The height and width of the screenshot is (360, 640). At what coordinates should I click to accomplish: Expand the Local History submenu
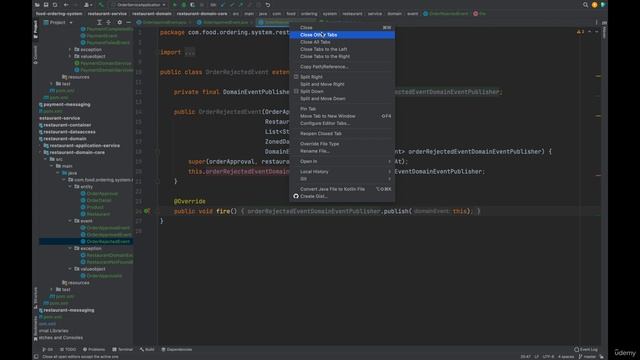(x=342, y=171)
